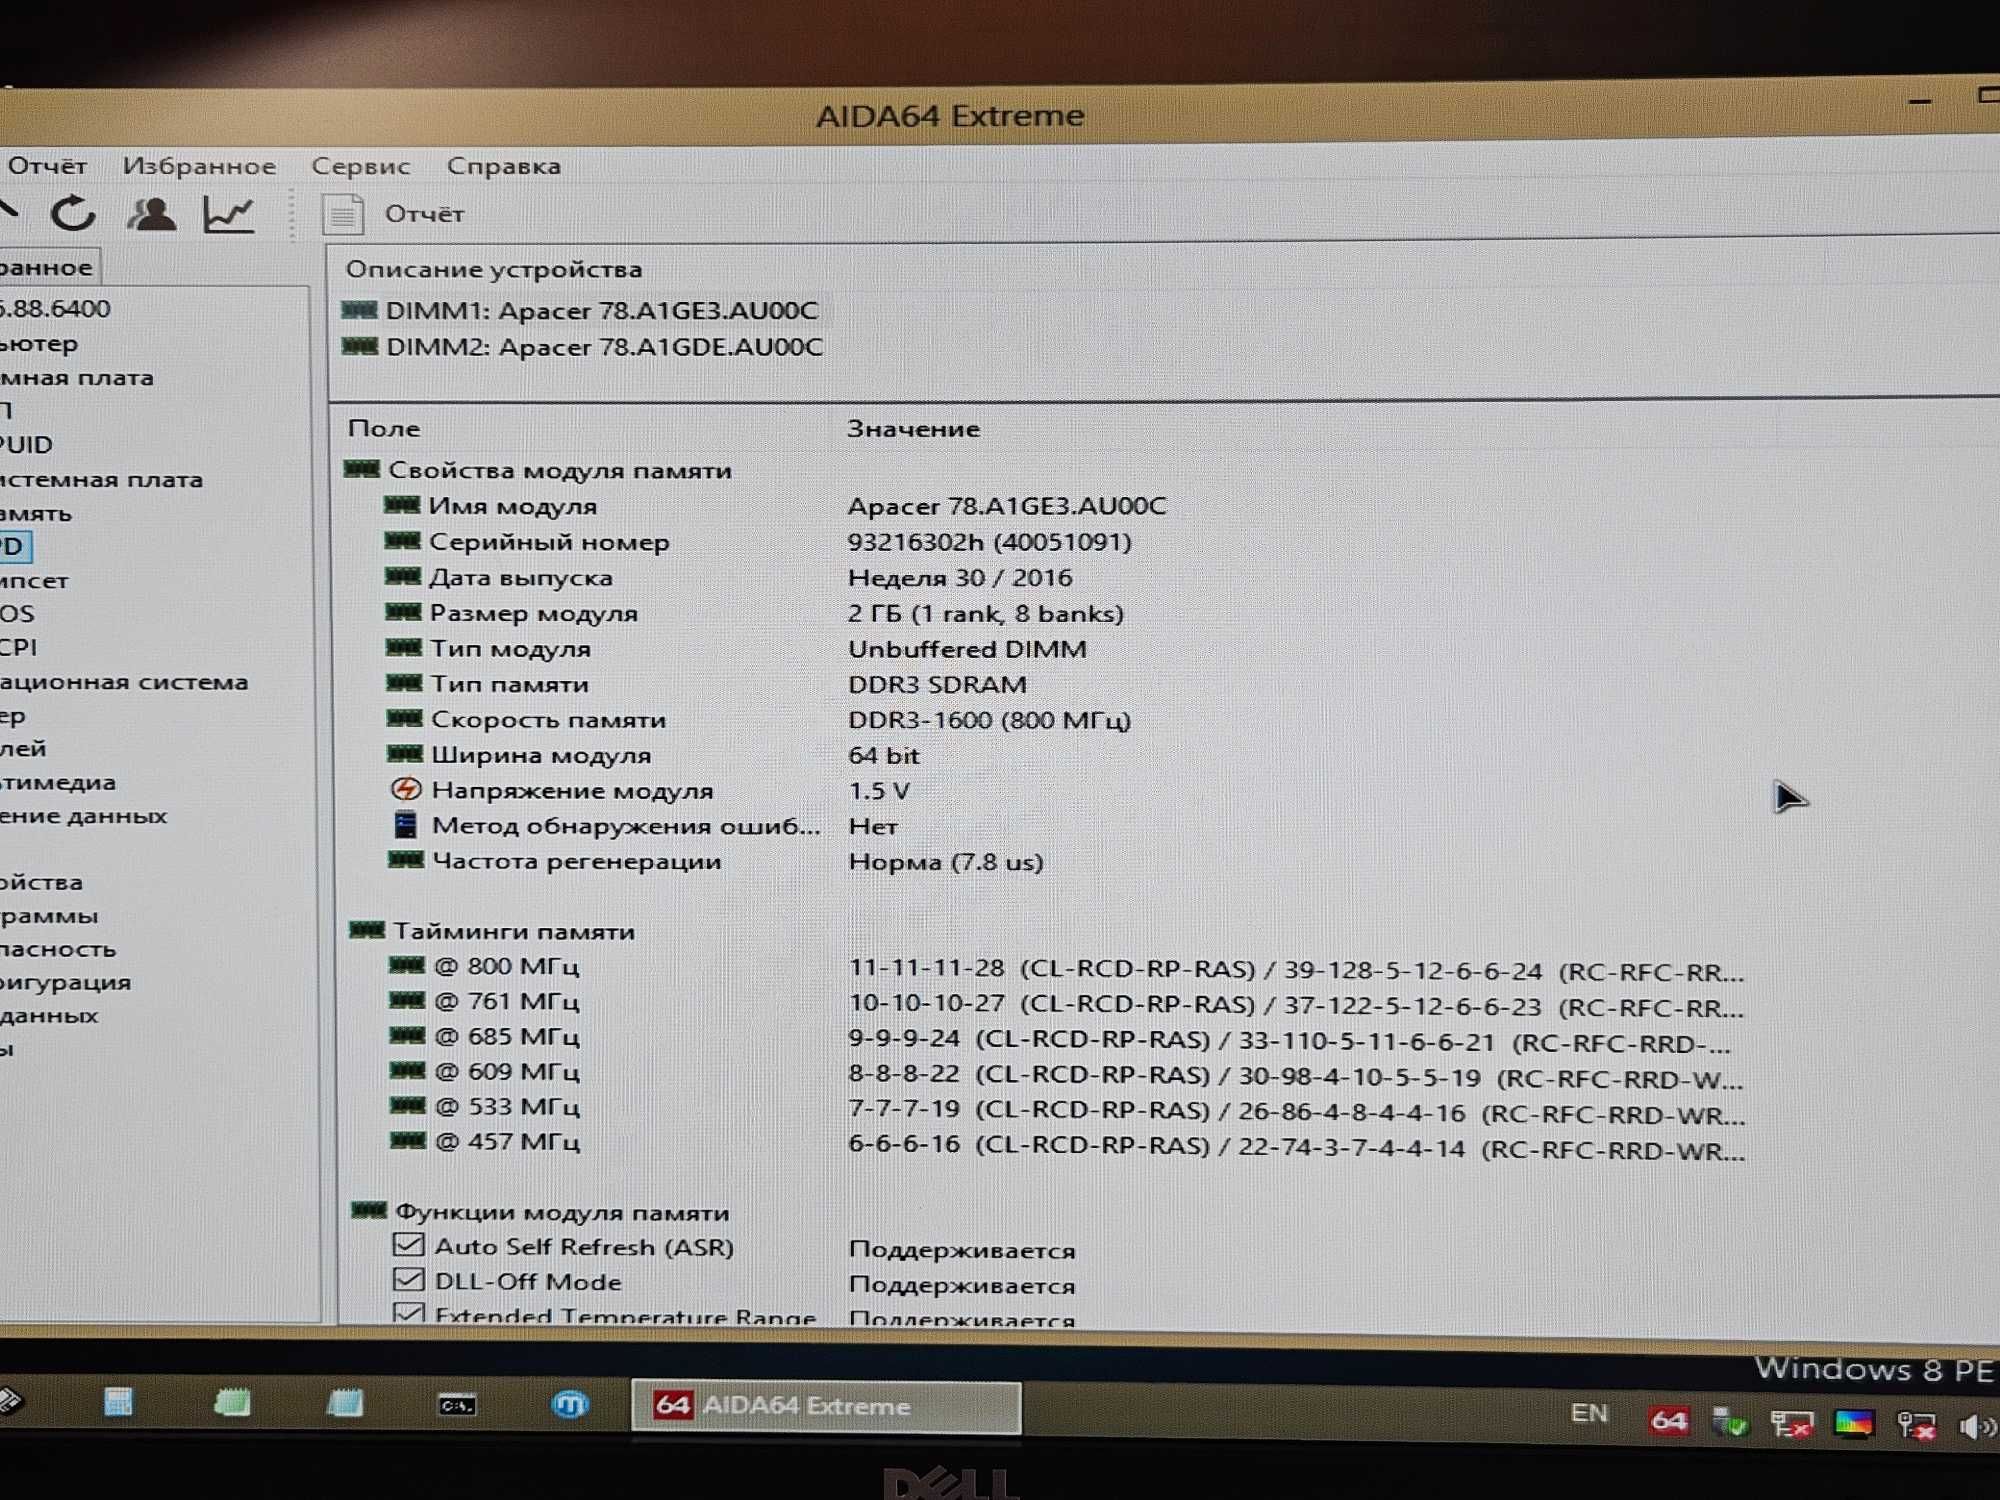Click the value DDR3-1600 (800 МГц)
2000x1500 pixels.
click(989, 720)
